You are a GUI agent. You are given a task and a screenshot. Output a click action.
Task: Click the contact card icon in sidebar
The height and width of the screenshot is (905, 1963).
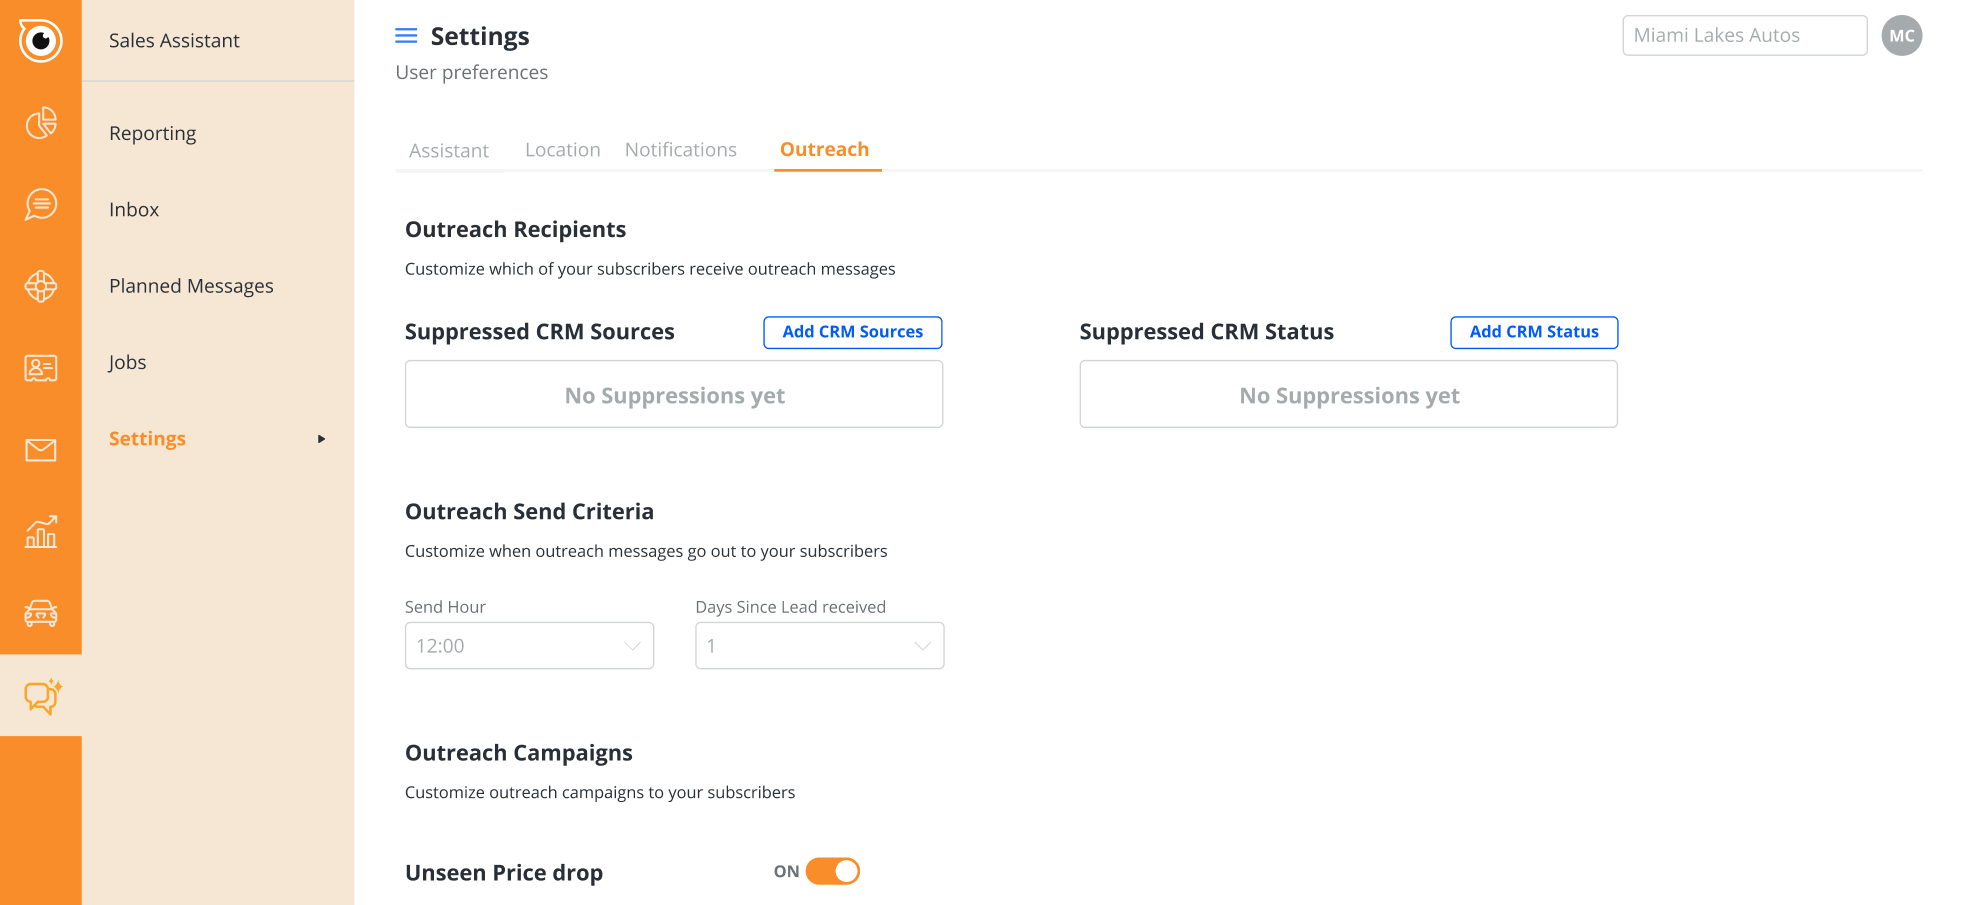[x=41, y=368]
